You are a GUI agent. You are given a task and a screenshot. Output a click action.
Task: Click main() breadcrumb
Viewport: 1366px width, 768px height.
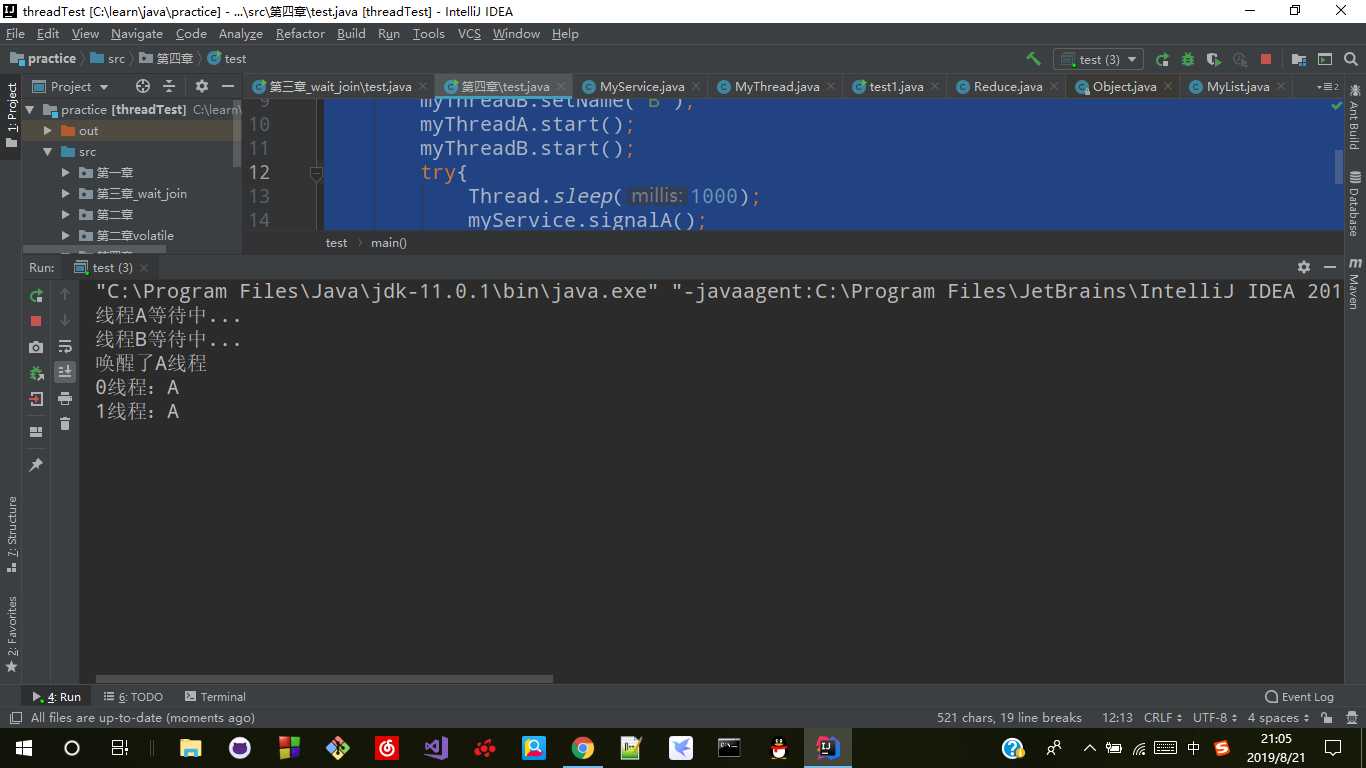[x=389, y=243]
